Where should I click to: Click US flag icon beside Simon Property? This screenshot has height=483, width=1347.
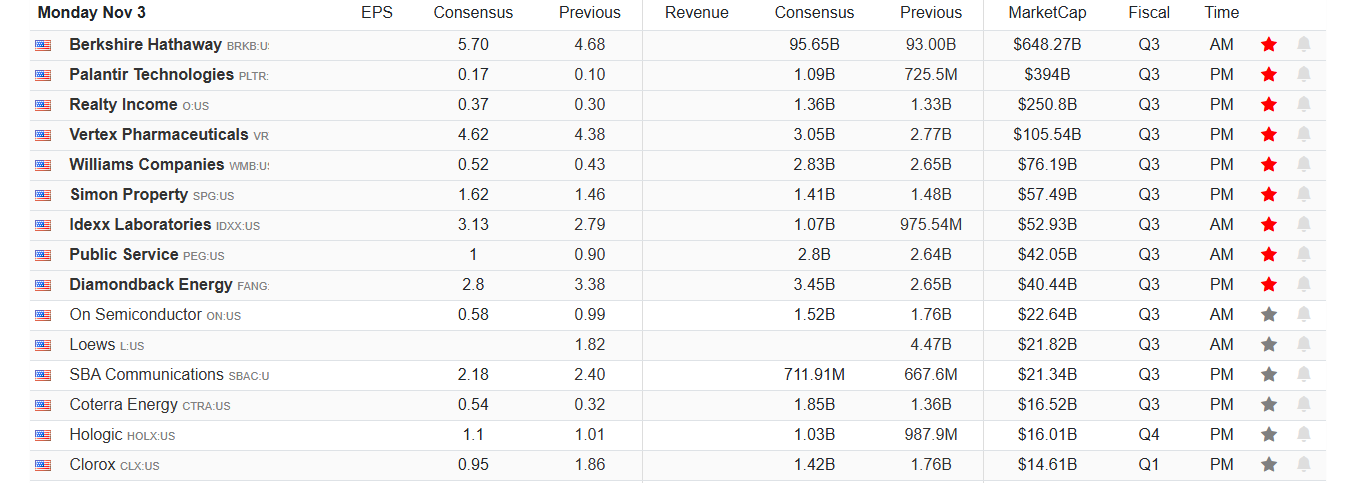pos(43,195)
